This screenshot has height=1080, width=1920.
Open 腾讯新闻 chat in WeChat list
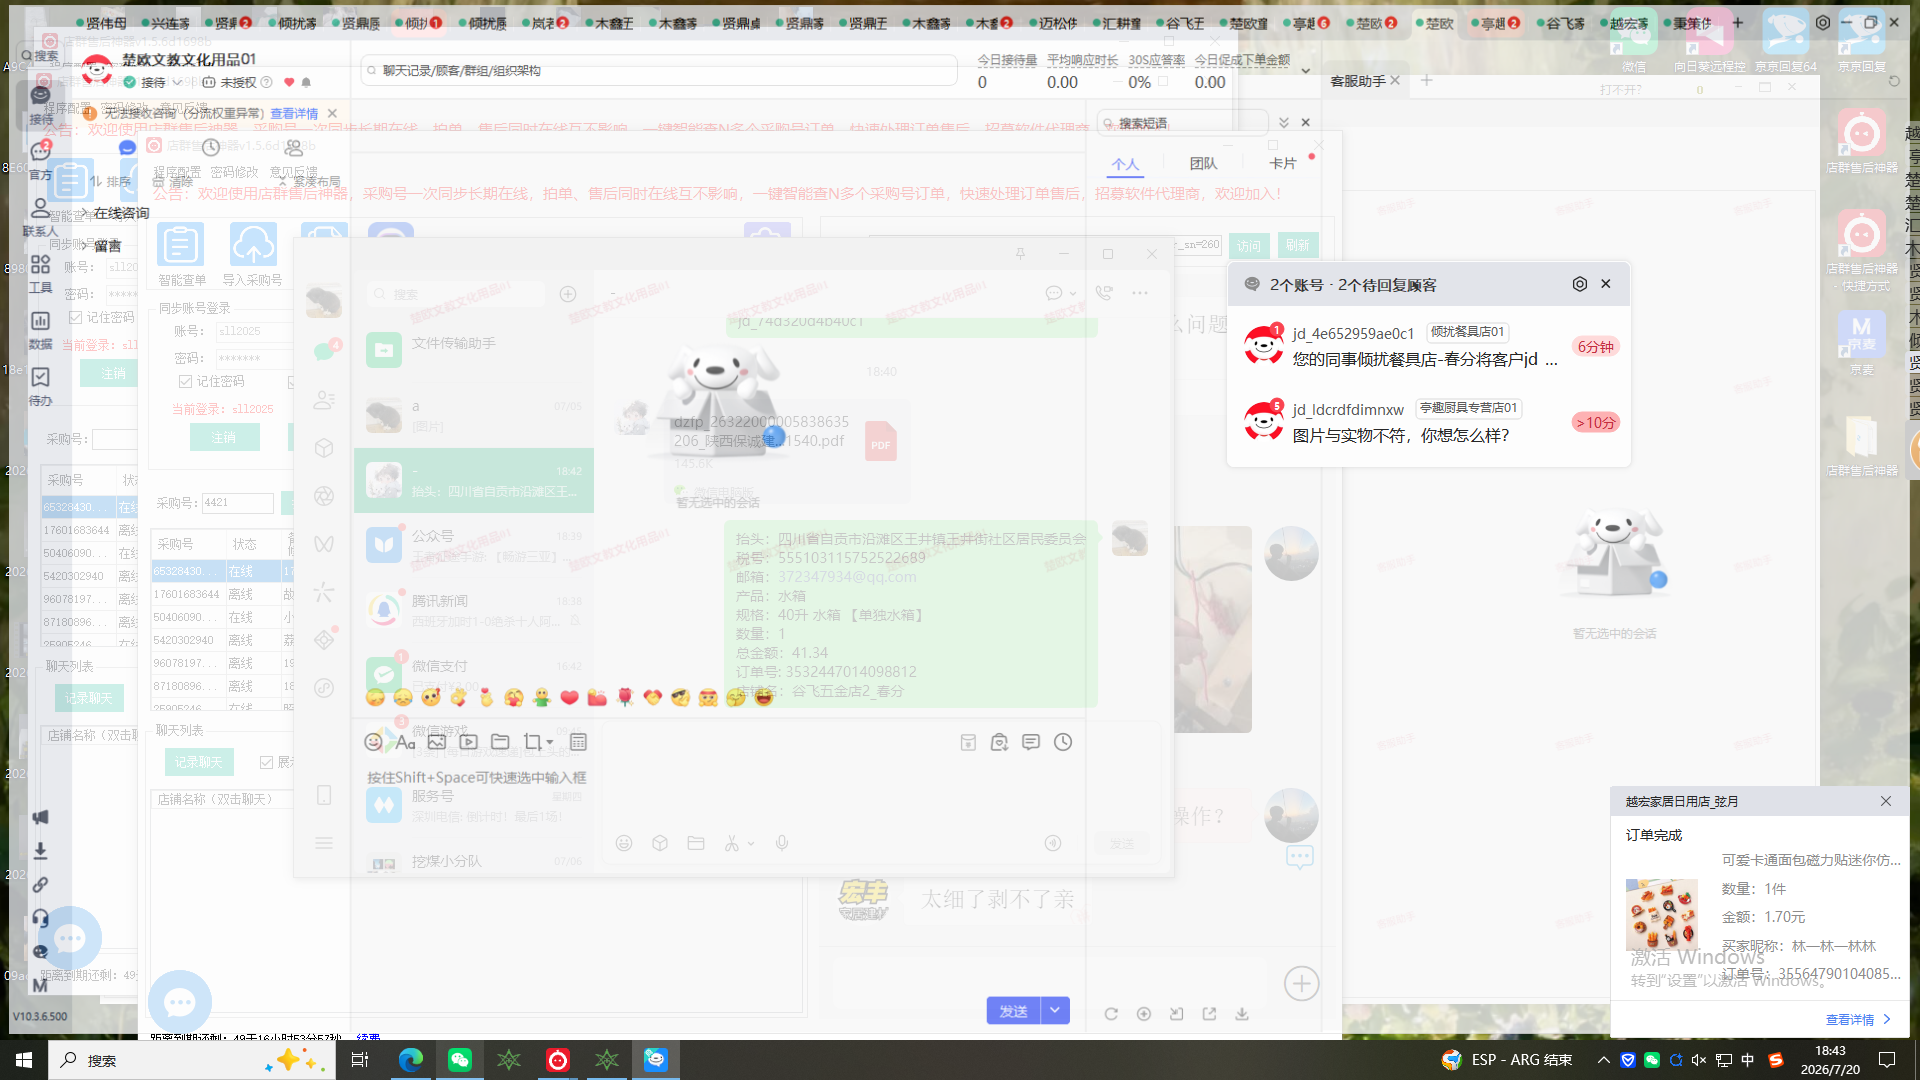[473, 608]
